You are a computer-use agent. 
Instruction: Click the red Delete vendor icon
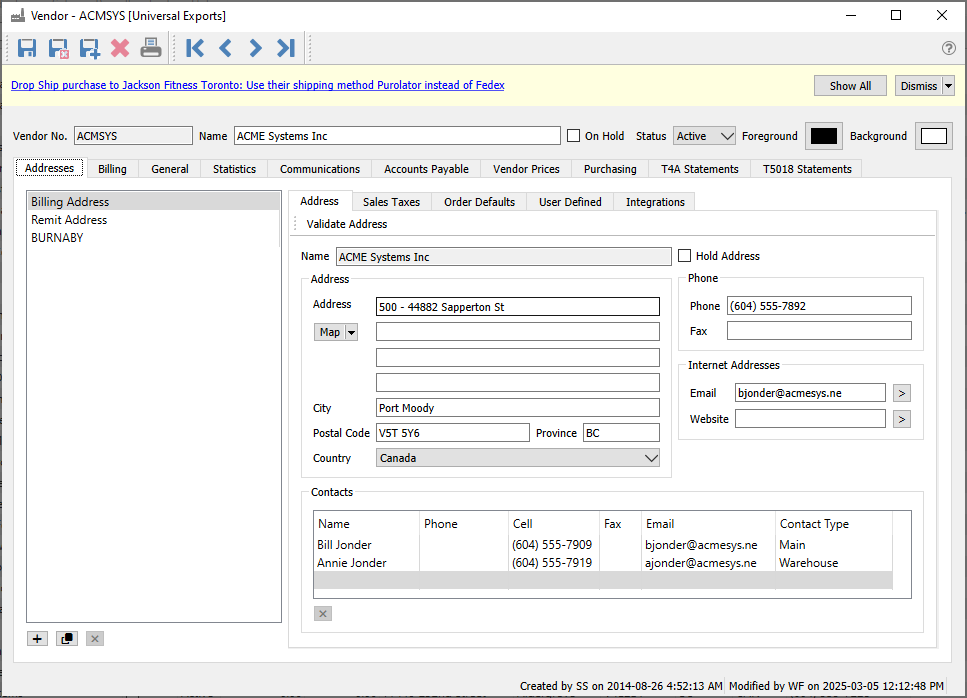pos(120,47)
